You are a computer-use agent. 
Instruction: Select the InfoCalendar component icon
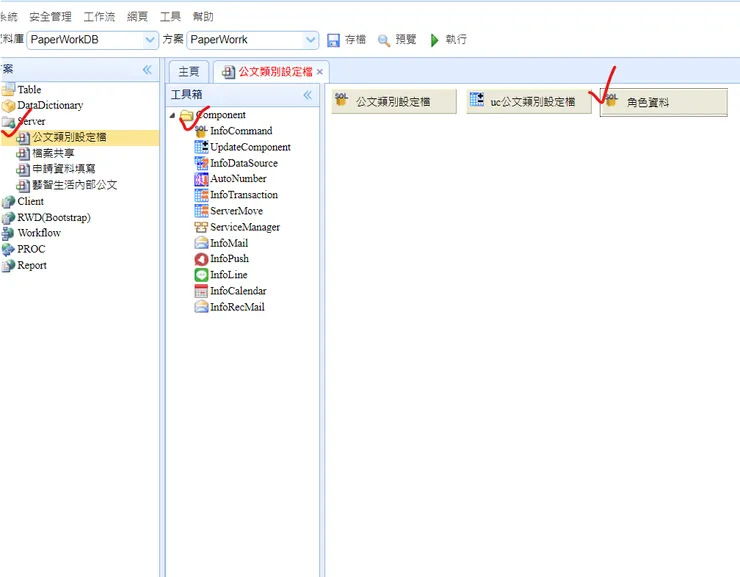(201, 291)
